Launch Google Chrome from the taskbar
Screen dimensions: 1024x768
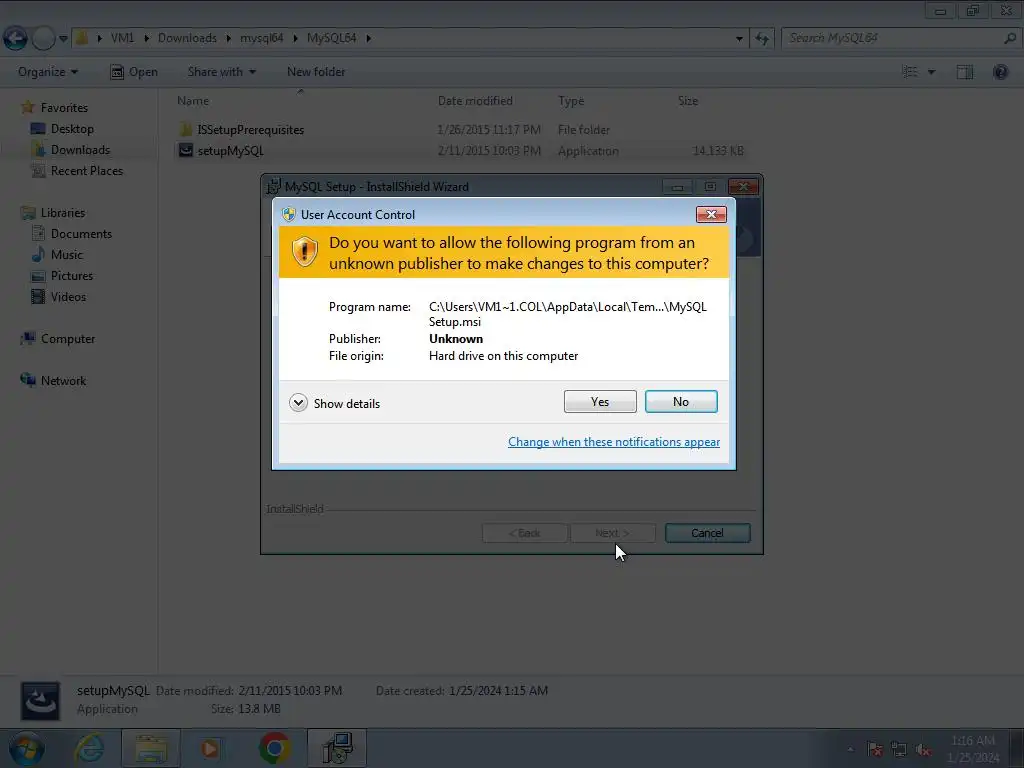pyautogui.click(x=274, y=748)
